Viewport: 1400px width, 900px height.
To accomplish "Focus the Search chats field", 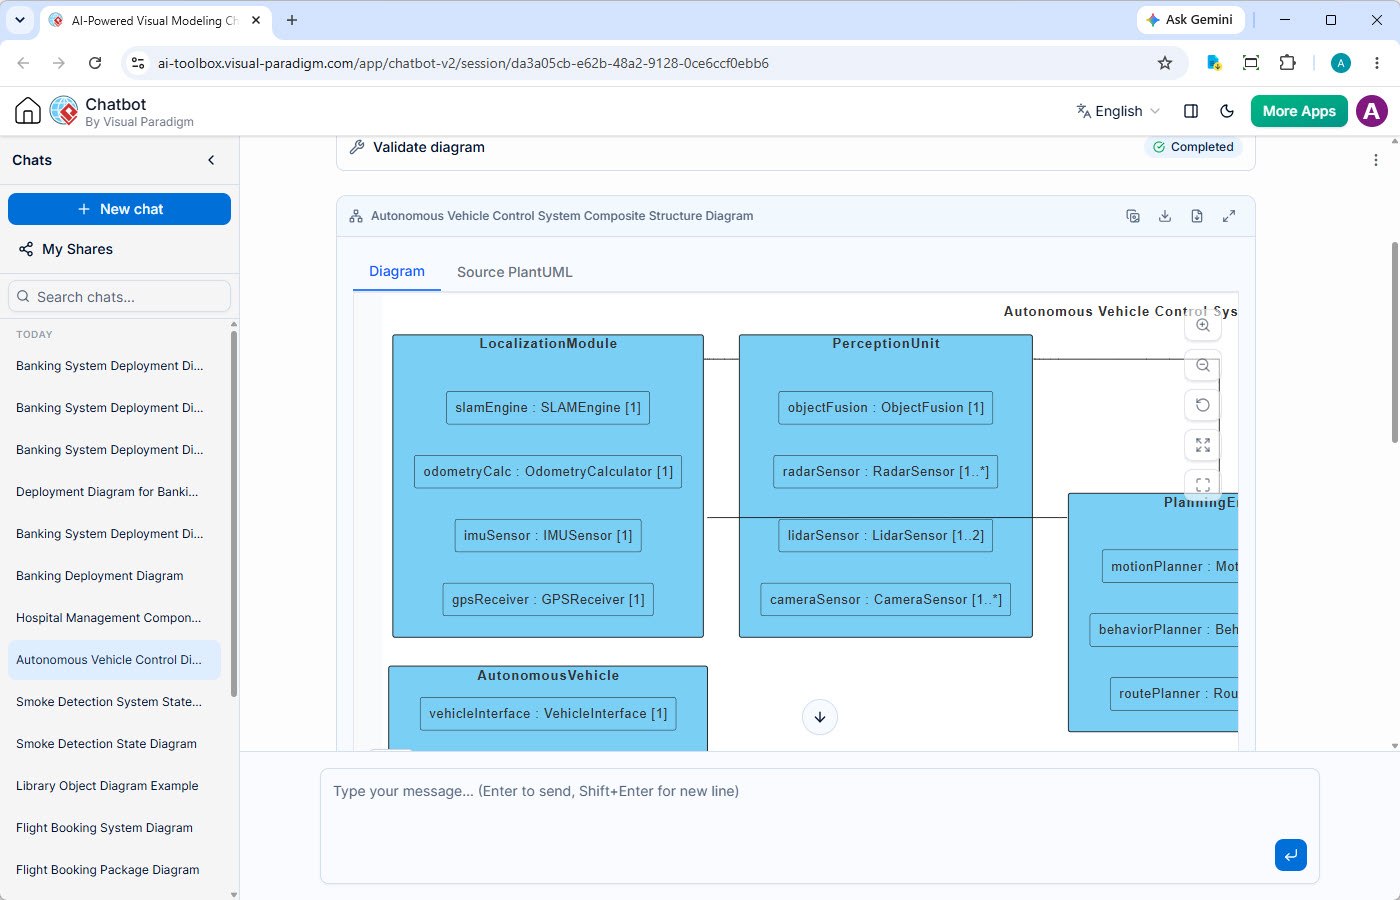I will pos(119,297).
